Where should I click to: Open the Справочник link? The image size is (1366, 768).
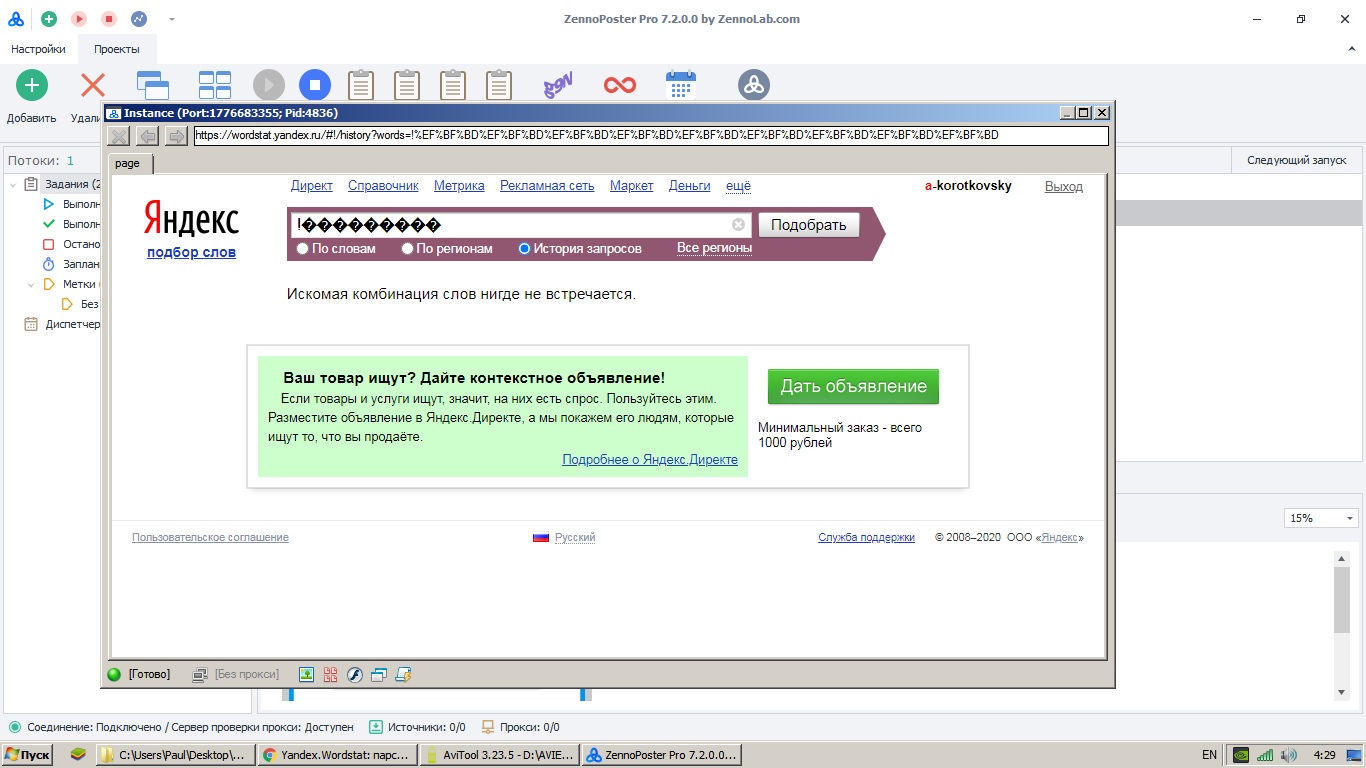tap(383, 186)
